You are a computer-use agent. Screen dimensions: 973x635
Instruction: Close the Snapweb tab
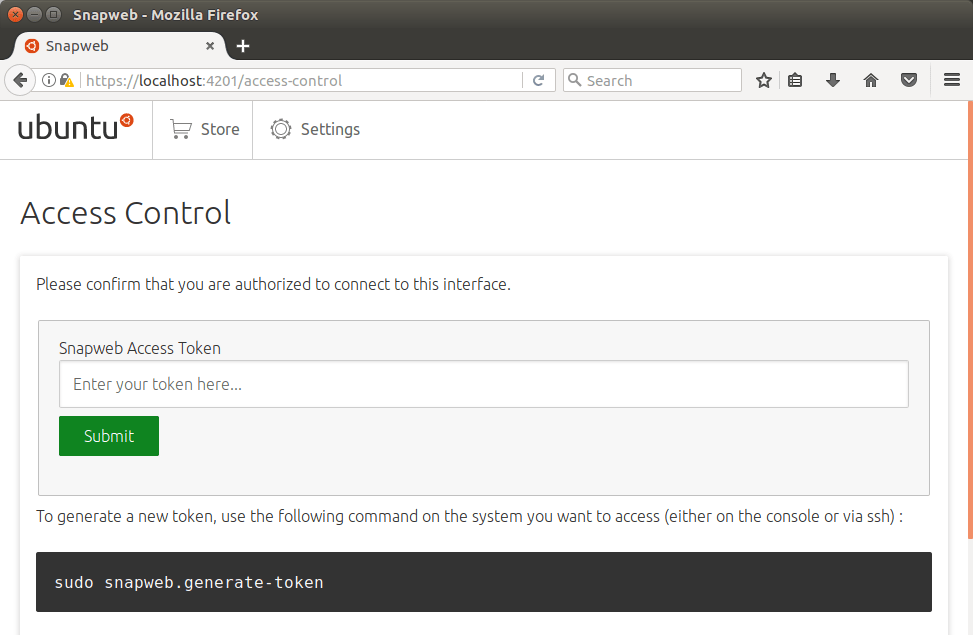click(210, 46)
